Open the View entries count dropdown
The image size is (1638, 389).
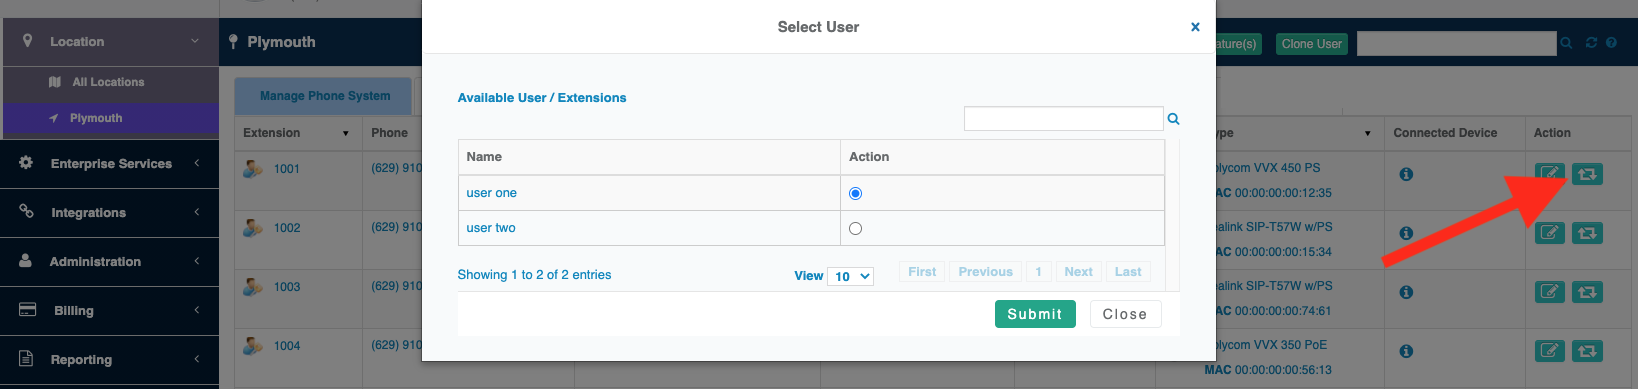click(850, 276)
